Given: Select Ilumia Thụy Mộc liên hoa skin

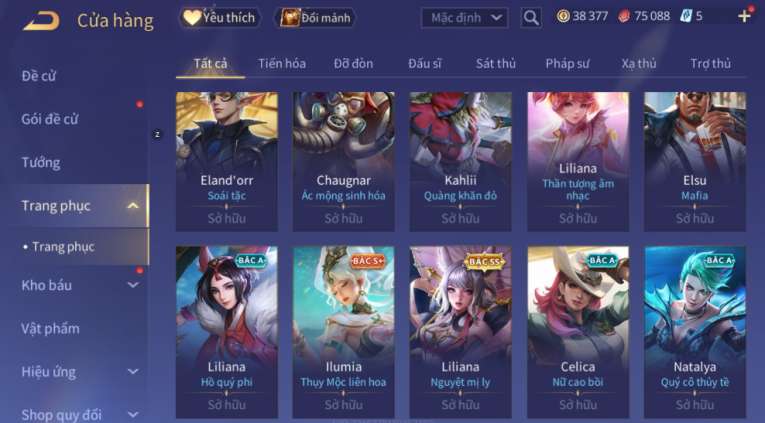Looking at the screenshot, I should [343, 332].
